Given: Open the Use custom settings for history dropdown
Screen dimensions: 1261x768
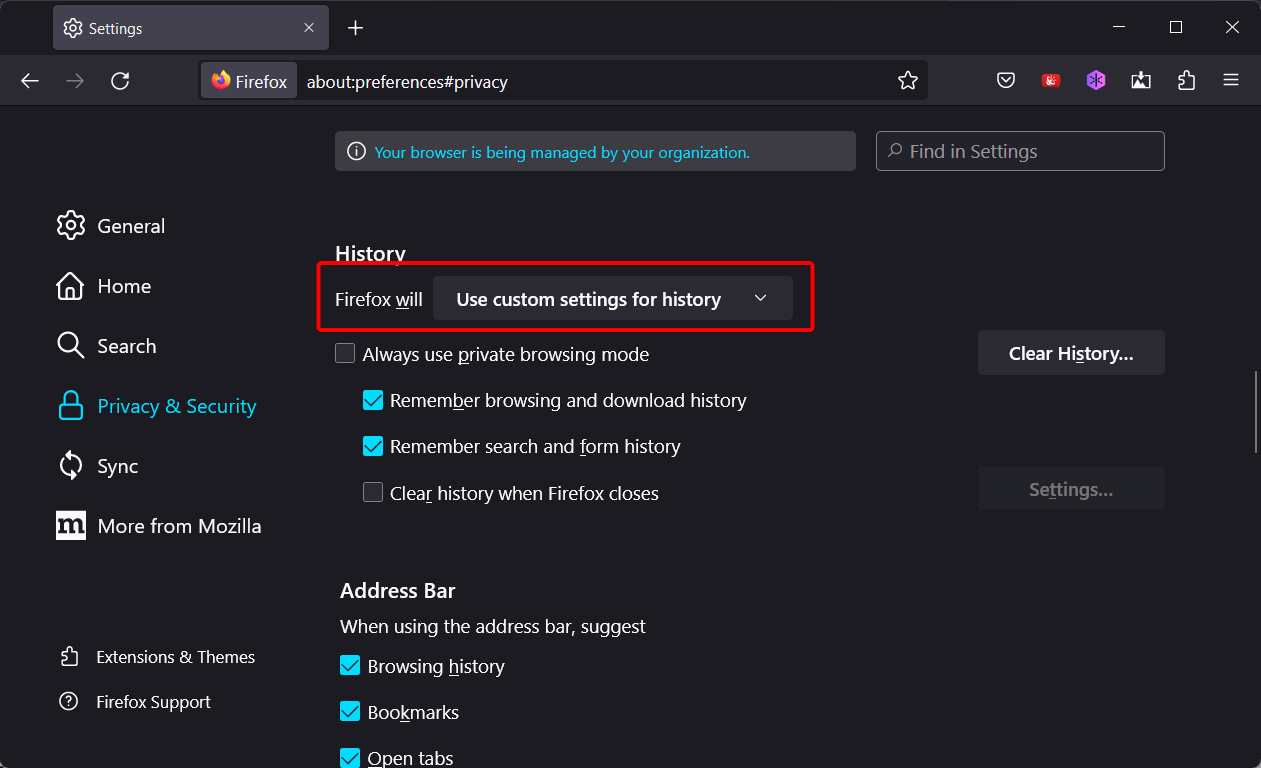Looking at the screenshot, I should click(612, 299).
